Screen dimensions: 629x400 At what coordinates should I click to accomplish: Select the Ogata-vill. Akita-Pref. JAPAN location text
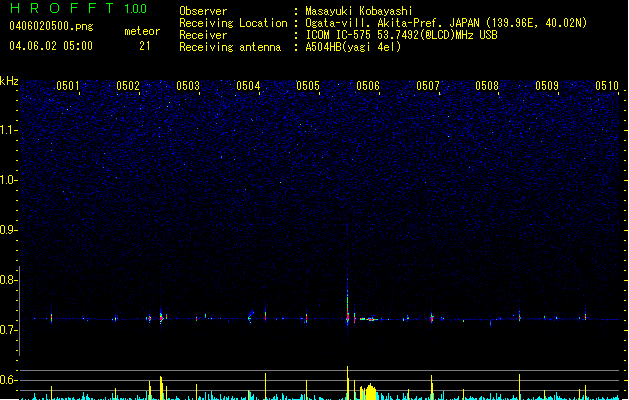point(446,23)
